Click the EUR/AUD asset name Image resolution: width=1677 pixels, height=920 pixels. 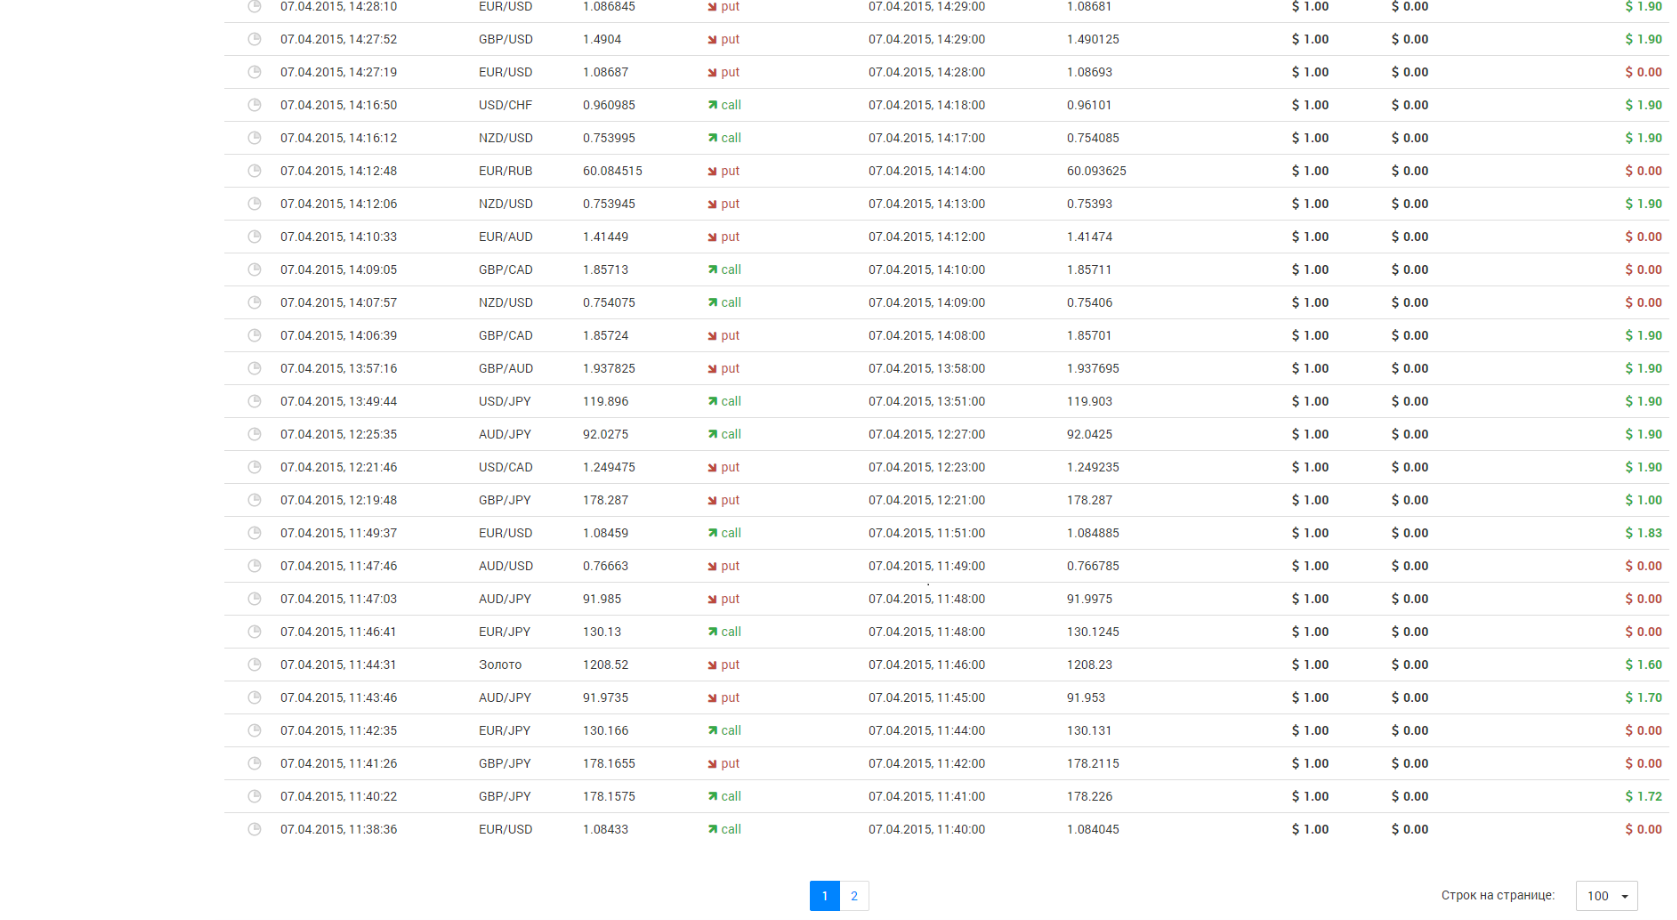coord(505,237)
